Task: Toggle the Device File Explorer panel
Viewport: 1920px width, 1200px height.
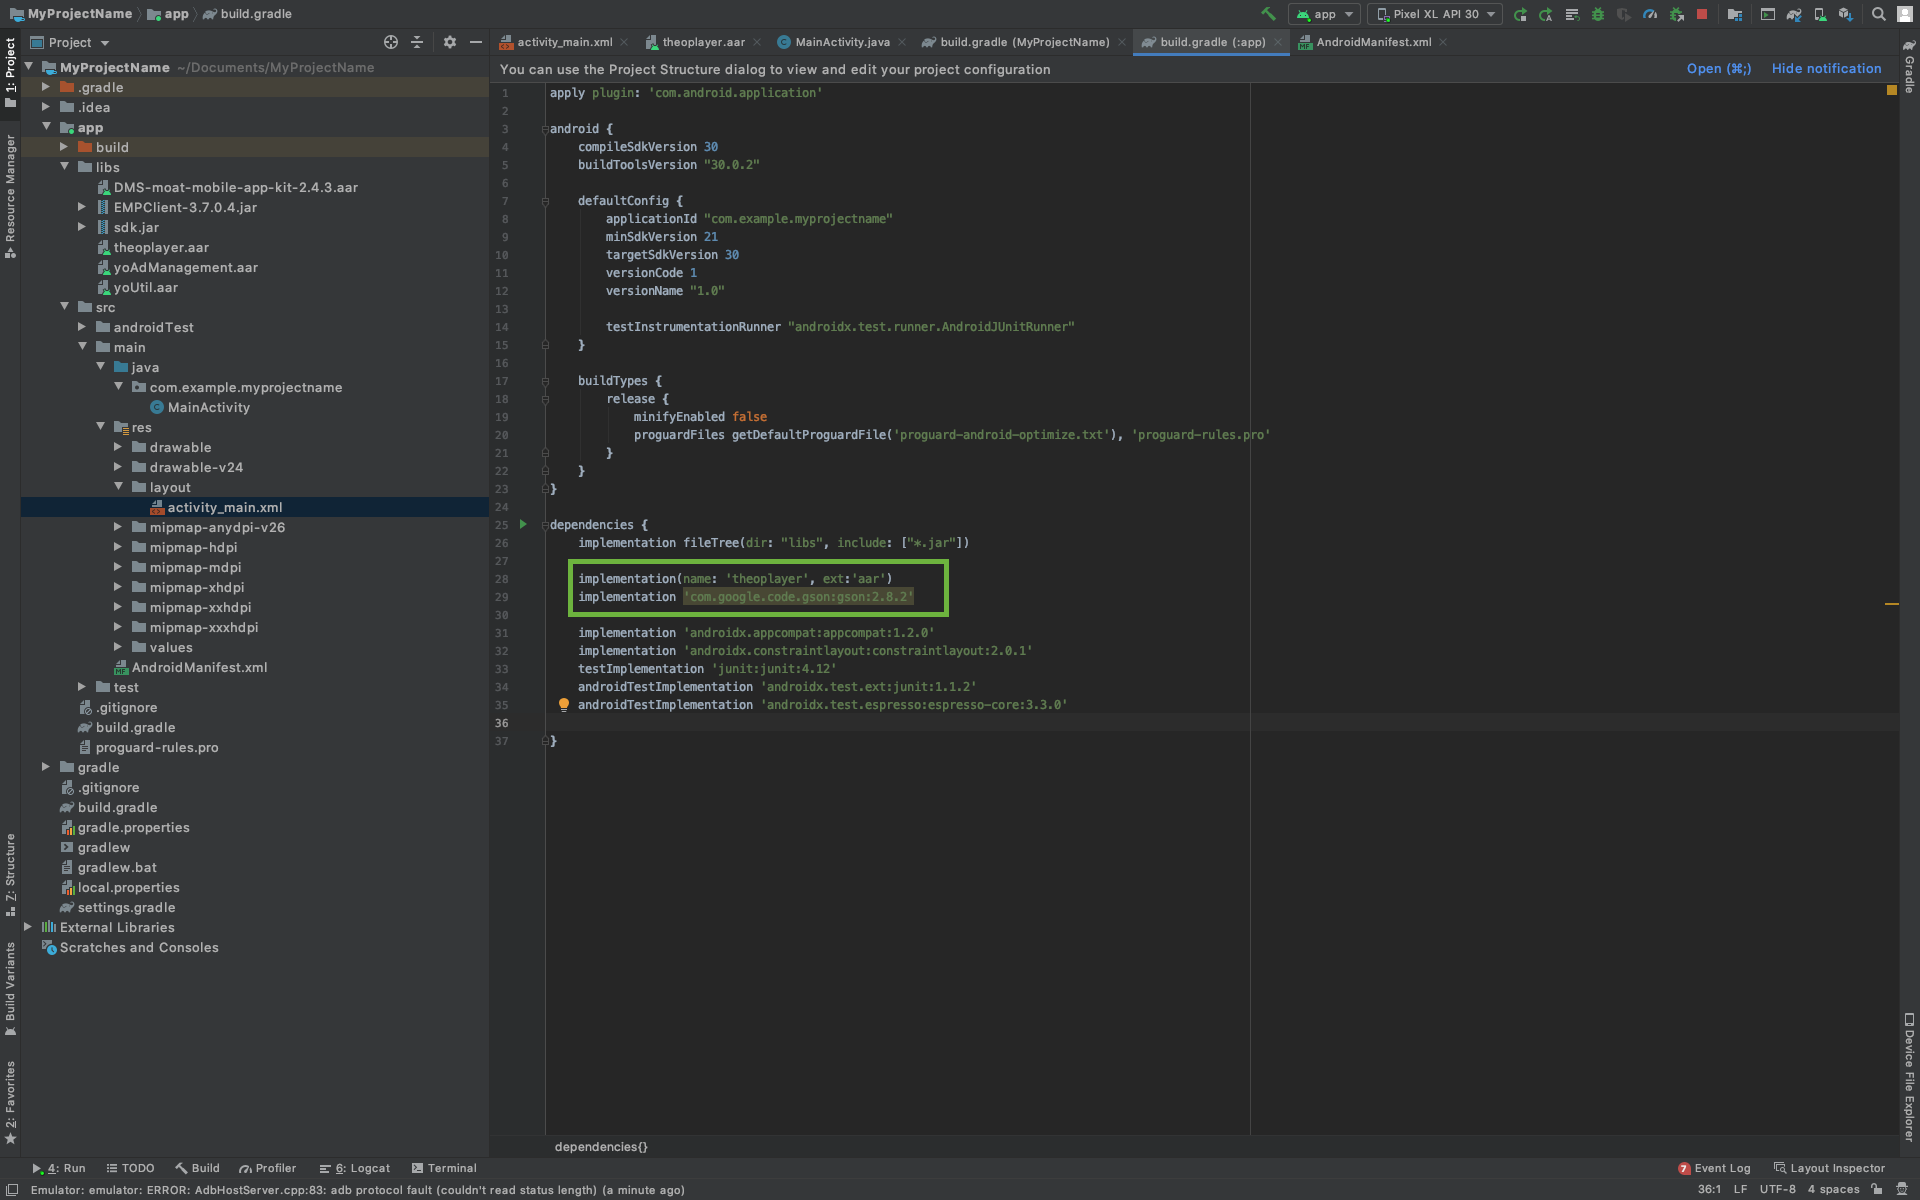Action: pos(1908,1078)
